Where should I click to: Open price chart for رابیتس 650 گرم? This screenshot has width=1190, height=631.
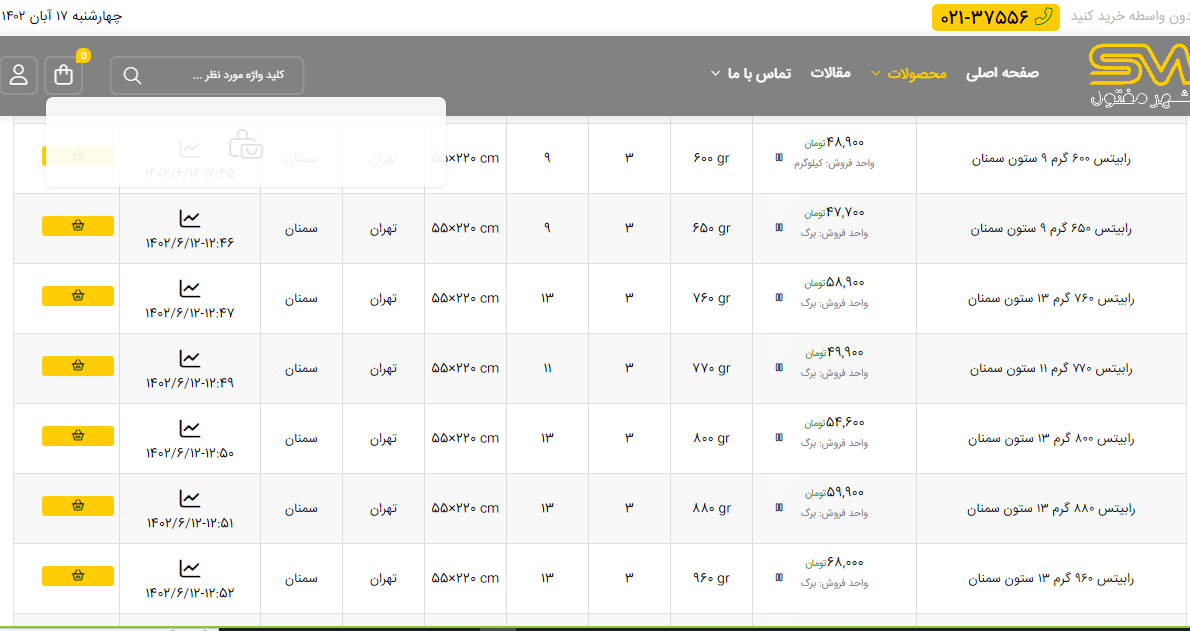(x=189, y=218)
